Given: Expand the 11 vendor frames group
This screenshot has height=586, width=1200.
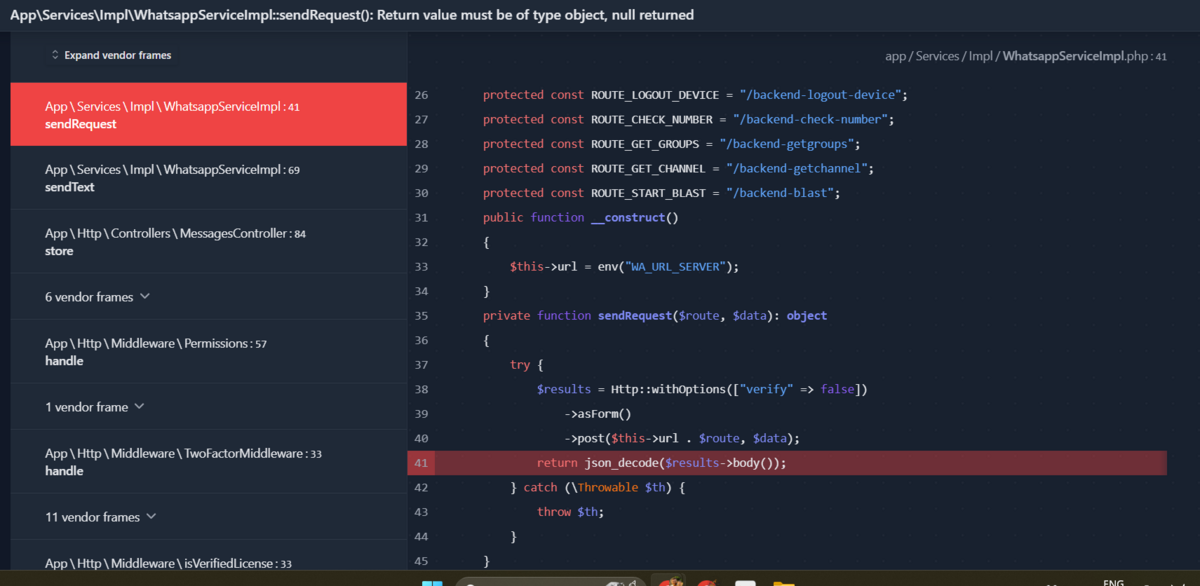Looking at the screenshot, I should click(x=101, y=517).
